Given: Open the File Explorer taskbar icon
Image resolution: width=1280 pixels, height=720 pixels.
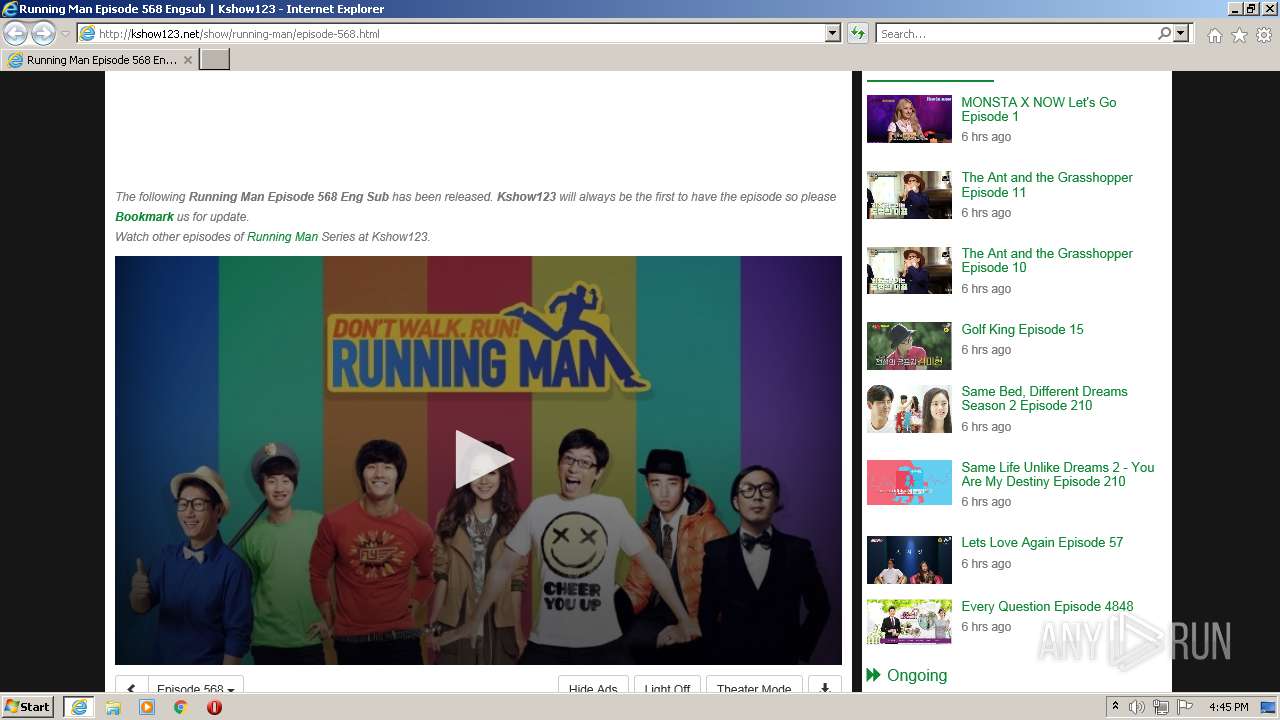Looking at the screenshot, I should coord(113,707).
